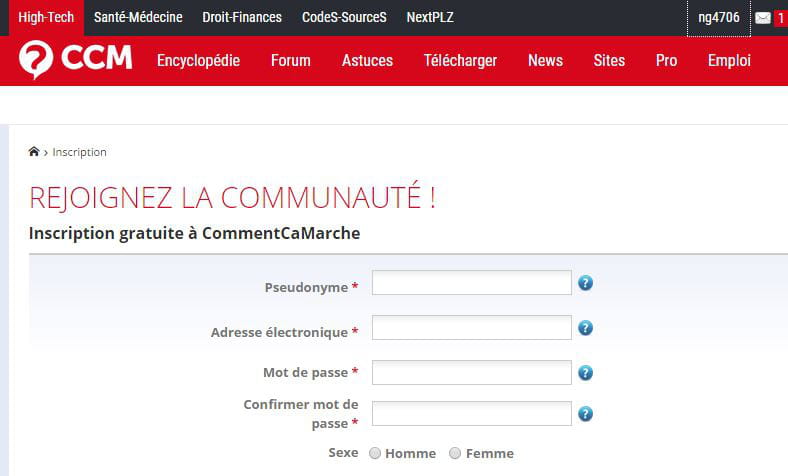Select the Homme radio button
This screenshot has width=788, height=476.
coord(375,453)
